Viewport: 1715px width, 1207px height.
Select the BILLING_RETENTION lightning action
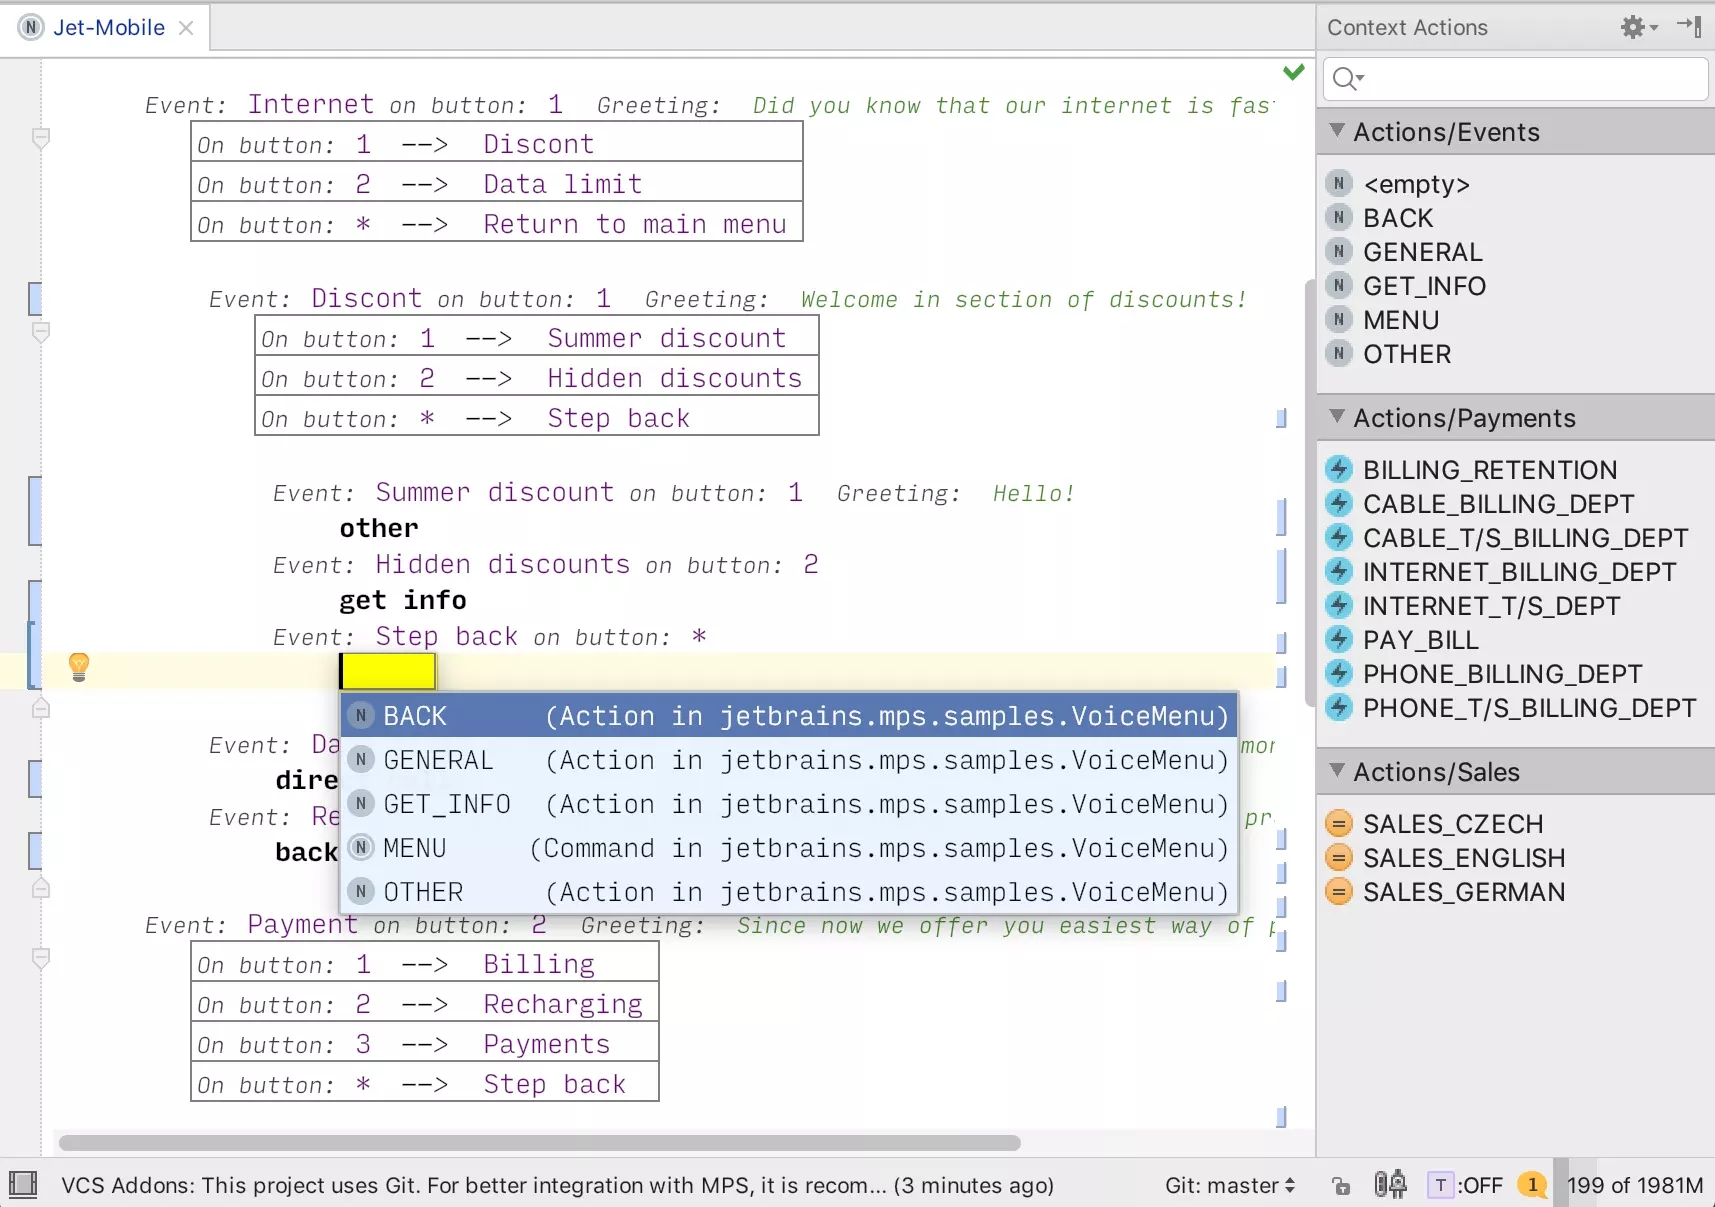click(x=1489, y=469)
